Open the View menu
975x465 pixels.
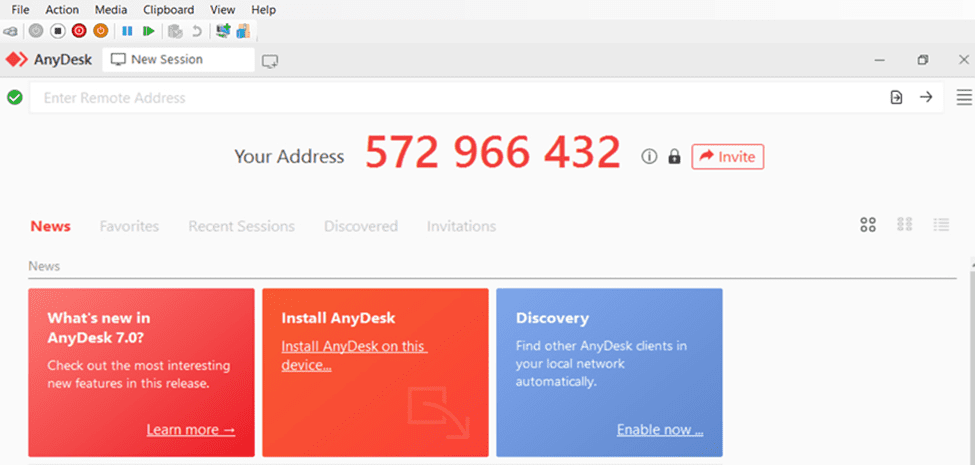223,10
